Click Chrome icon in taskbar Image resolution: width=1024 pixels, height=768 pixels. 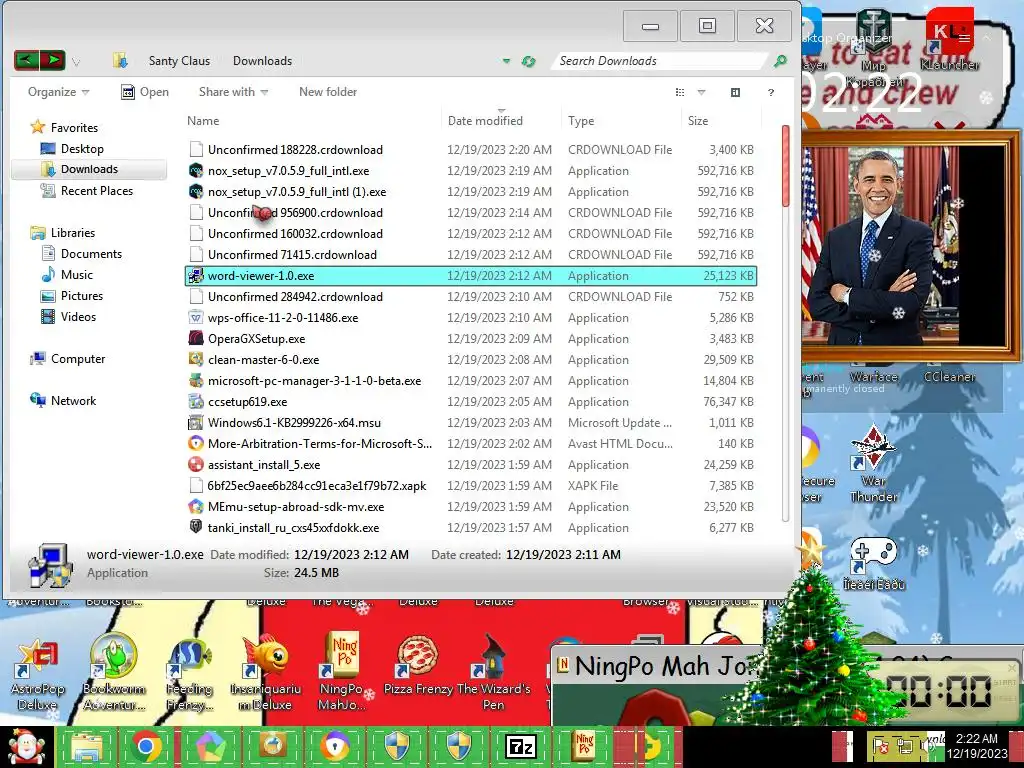pyautogui.click(x=146, y=746)
